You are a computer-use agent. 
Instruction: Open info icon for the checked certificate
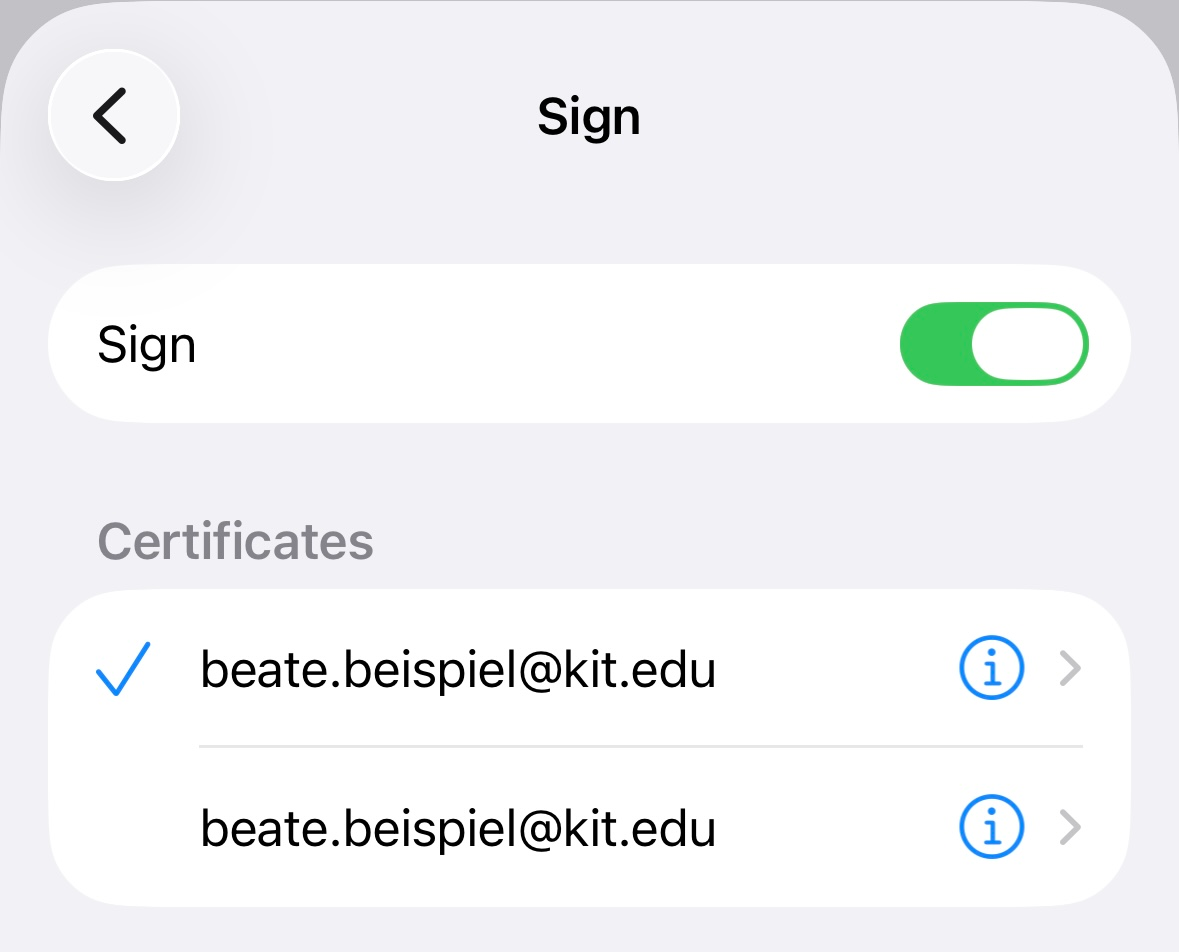point(991,669)
